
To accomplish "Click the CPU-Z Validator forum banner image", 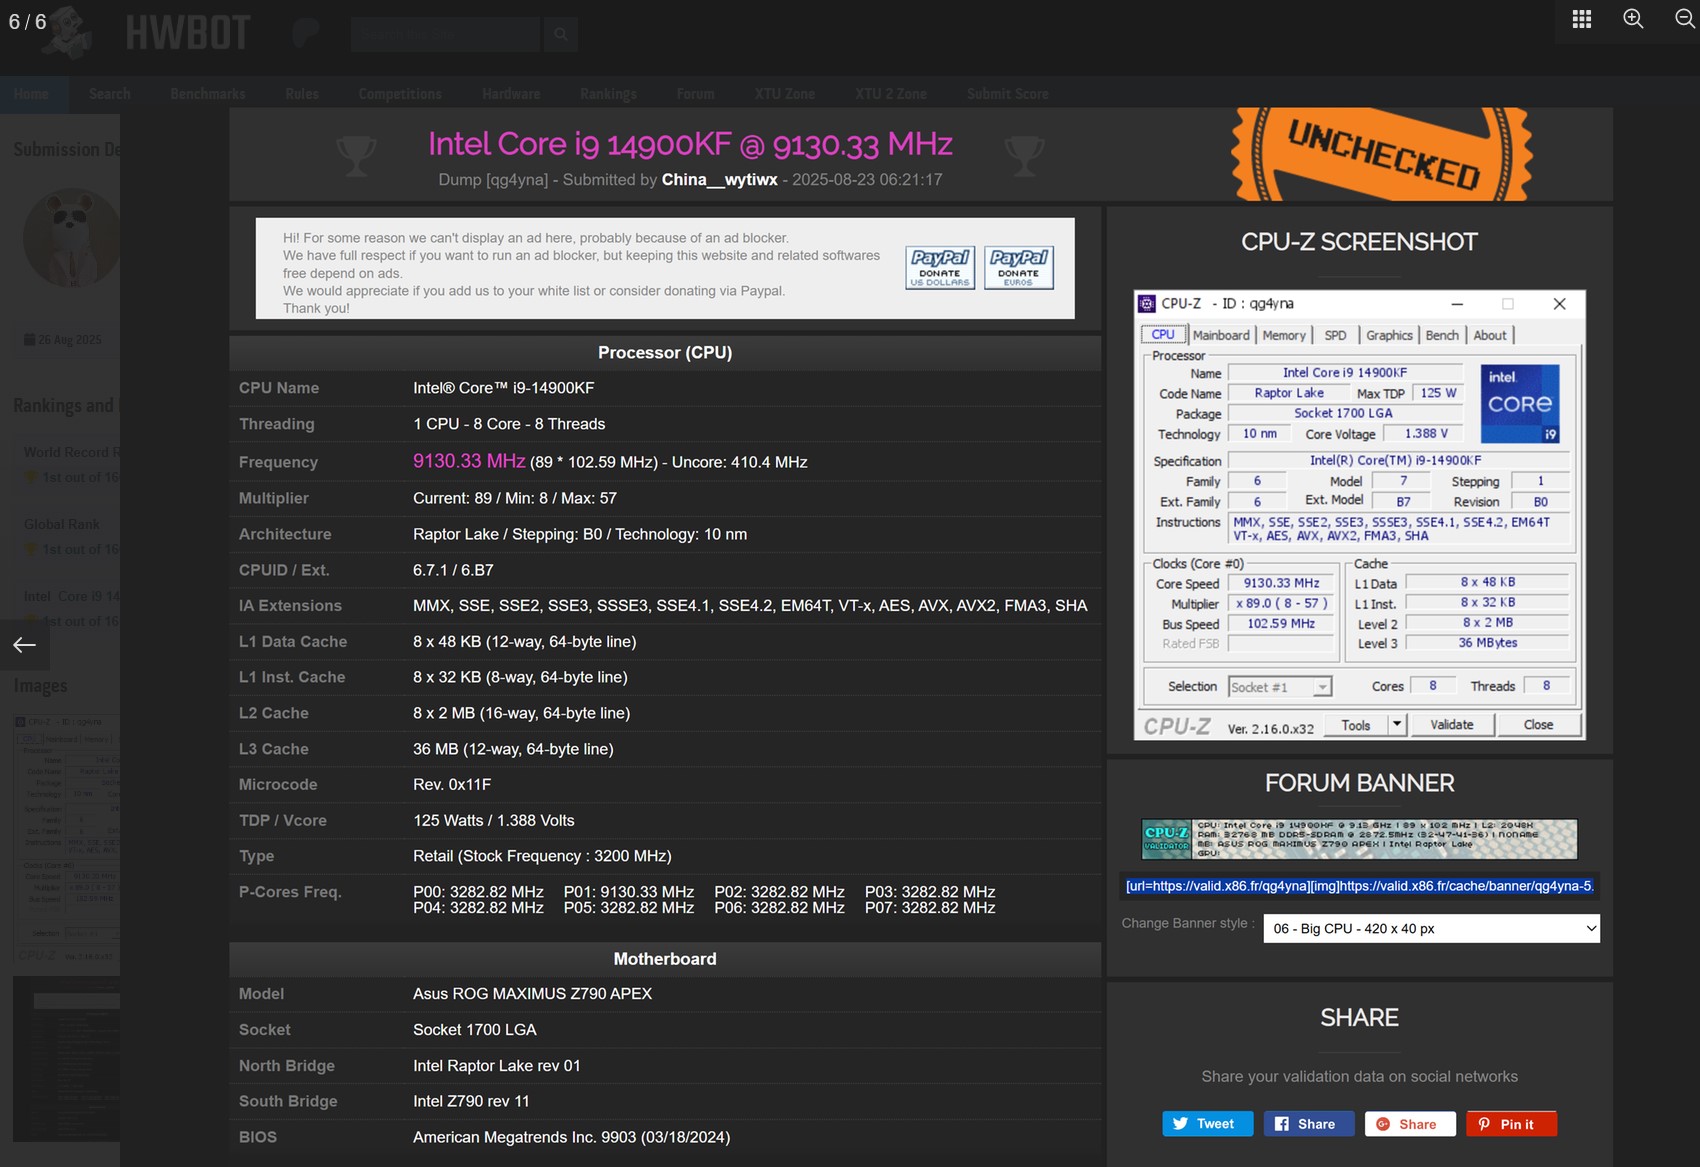I will coord(1359,839).
